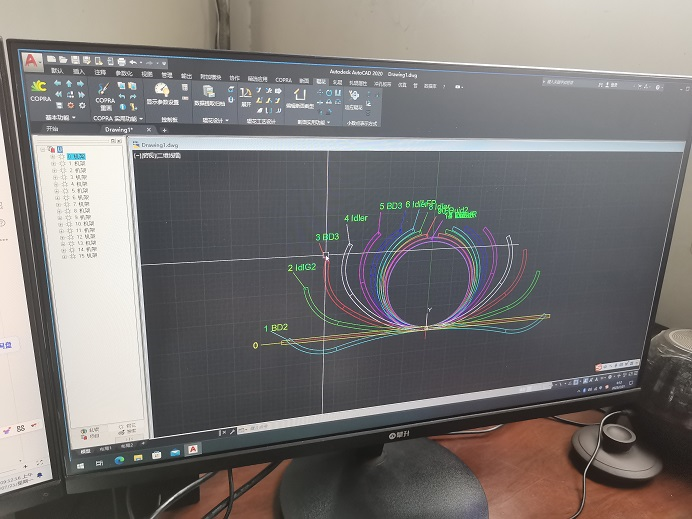Toggle the sun icon on 4 机架 row

tap(65, 184)
